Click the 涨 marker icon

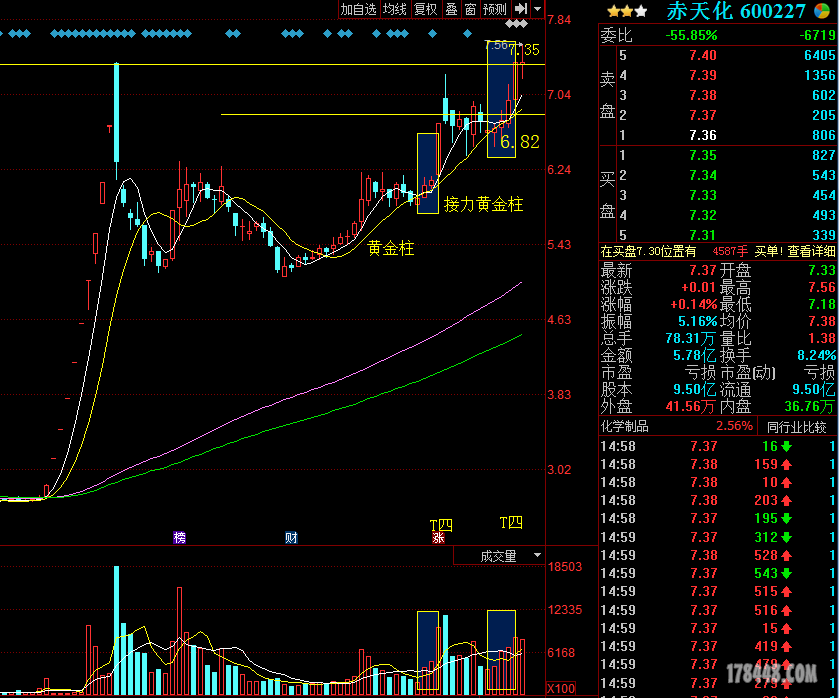pyautogui.click(x=438, y=538)
